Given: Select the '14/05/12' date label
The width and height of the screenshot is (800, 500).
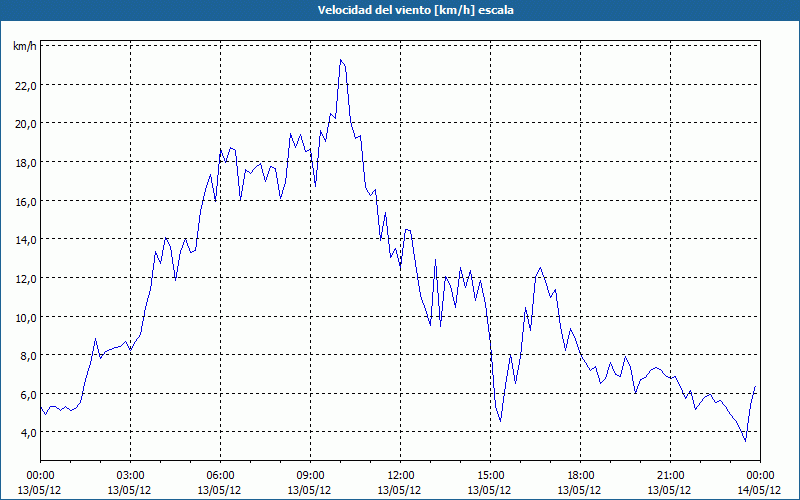Looking at the screenshot, I should click(760, 490).
